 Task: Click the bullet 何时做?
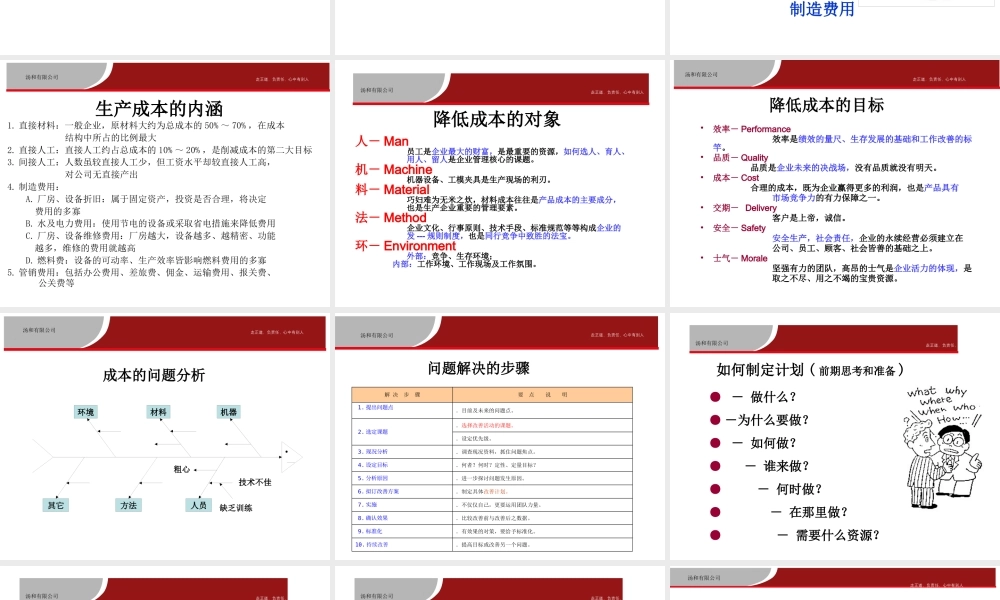790,489
